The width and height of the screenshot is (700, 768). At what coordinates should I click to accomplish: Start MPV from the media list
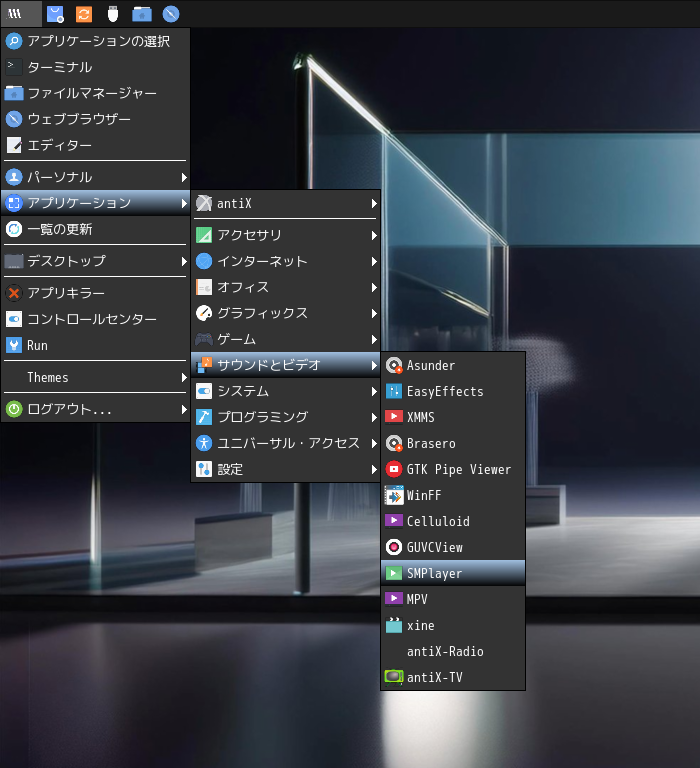tap(417, 599)
